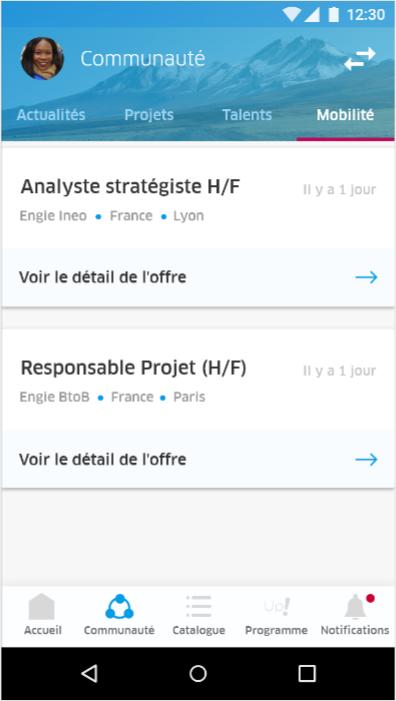Tap the Android recent apps square
The image size is (396, 701).
click(307, 673)
